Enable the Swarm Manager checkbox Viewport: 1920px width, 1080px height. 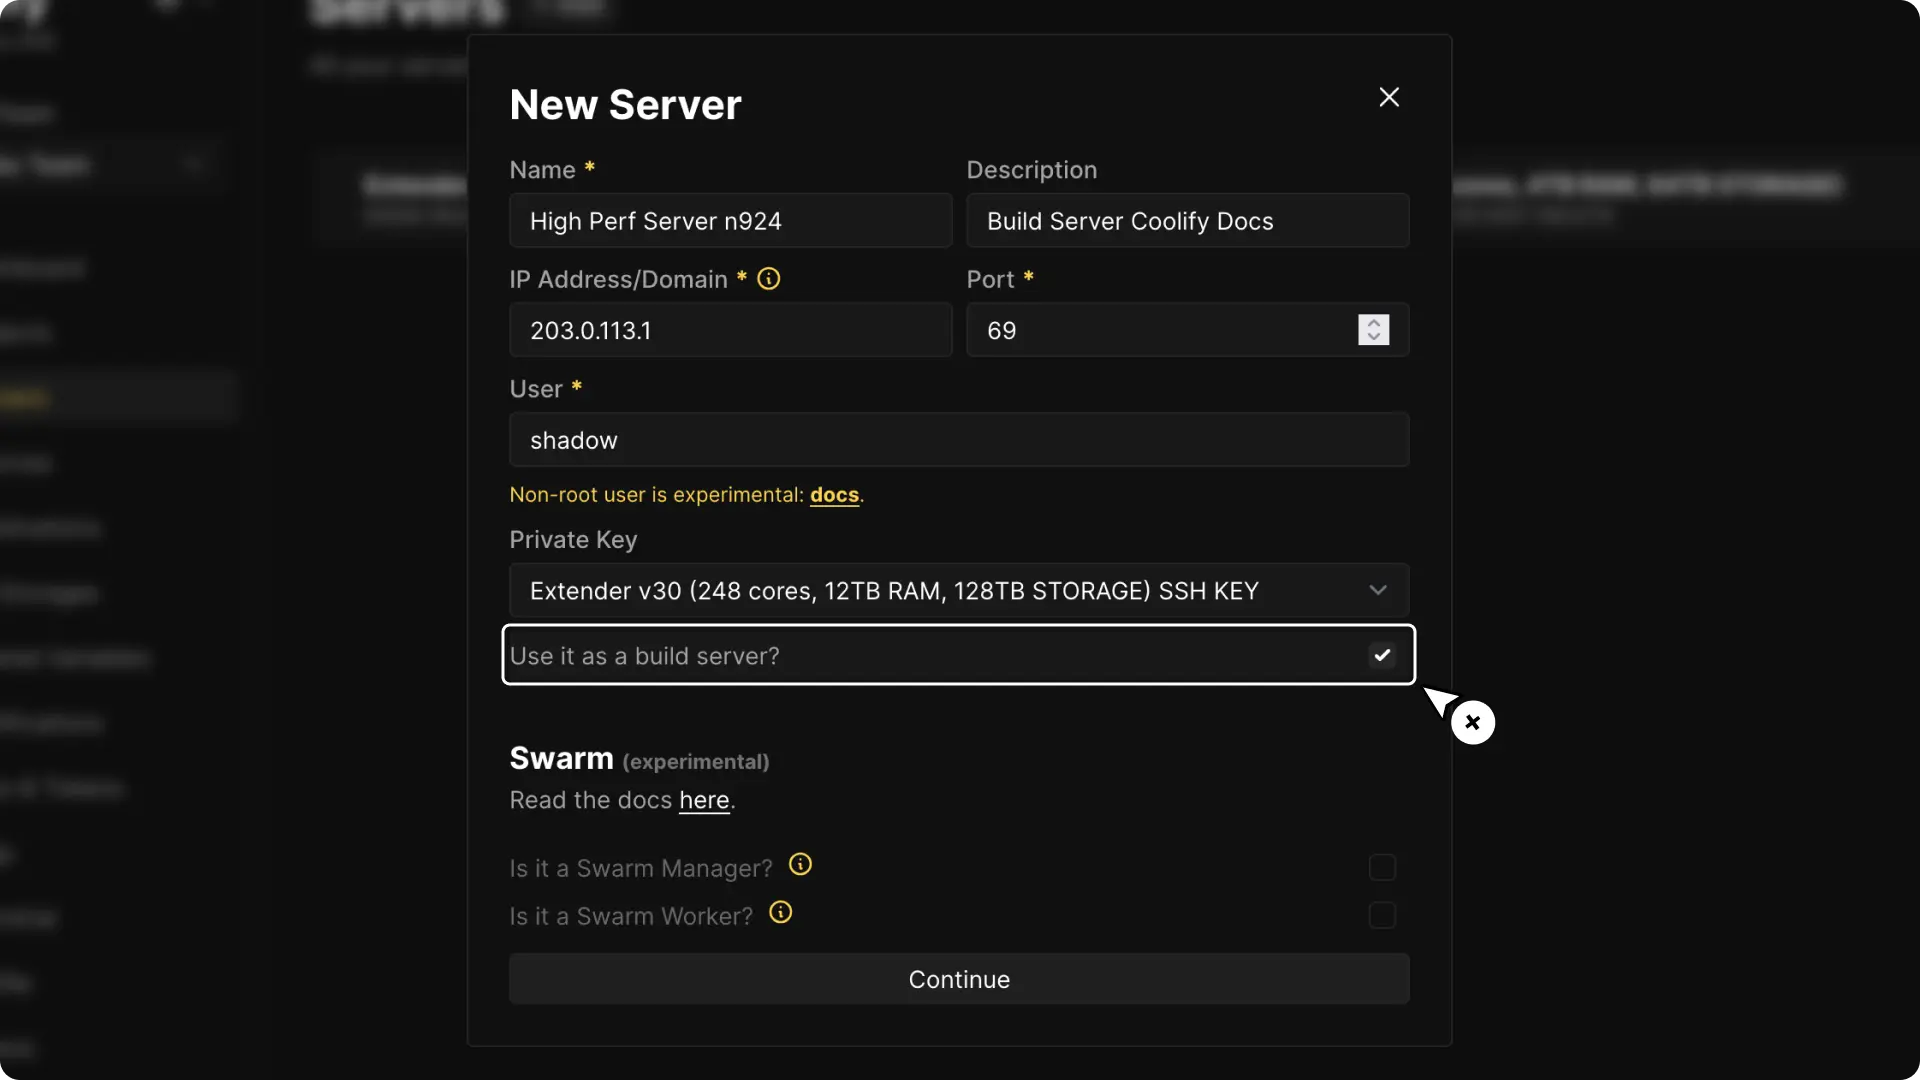1382,867
